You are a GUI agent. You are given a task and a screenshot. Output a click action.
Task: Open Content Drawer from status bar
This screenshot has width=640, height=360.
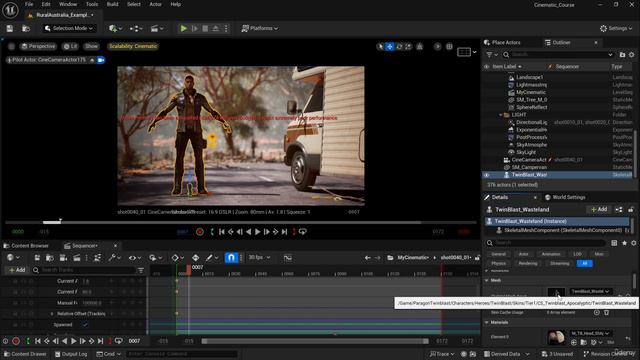[x=25, y=354]
